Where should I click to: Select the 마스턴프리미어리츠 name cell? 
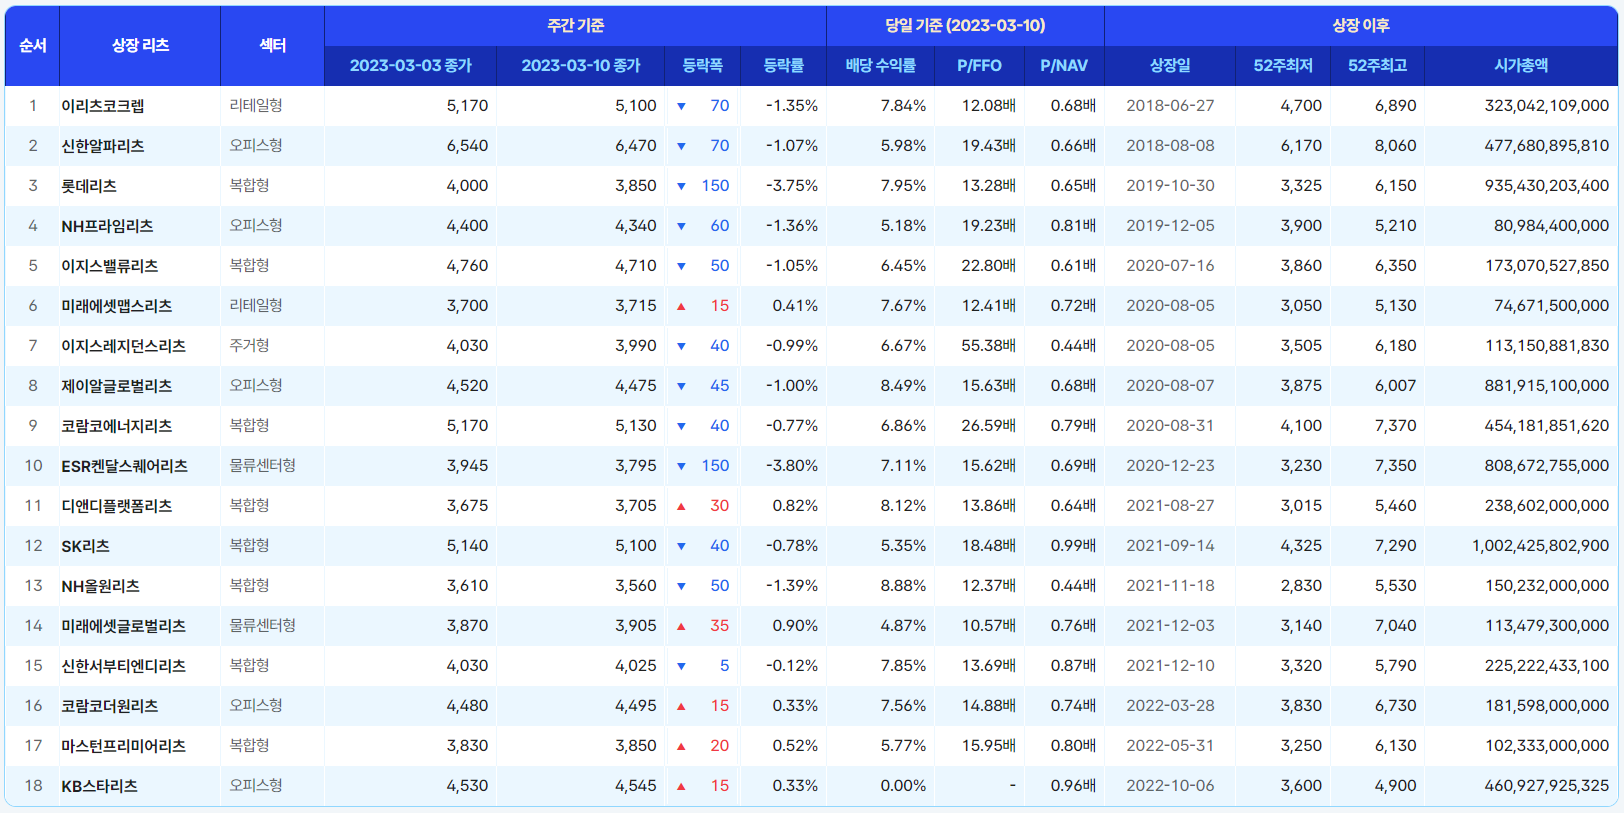click(140, 746)
